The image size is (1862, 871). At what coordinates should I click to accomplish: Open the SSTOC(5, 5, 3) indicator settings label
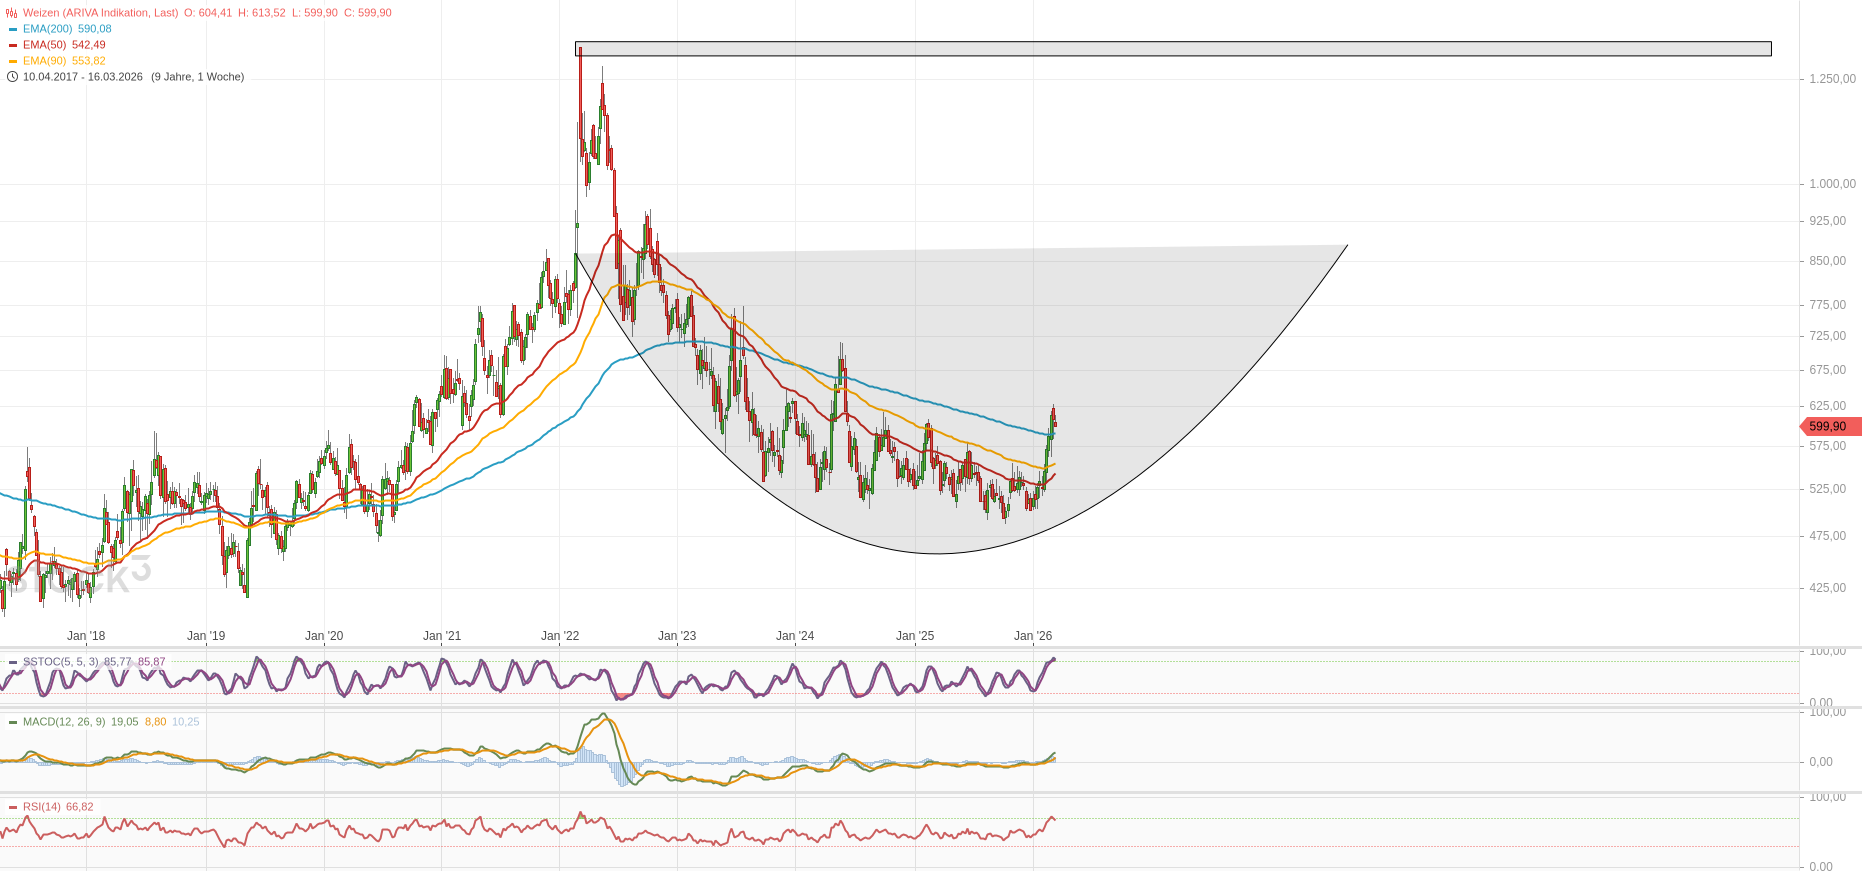tap(61, 662)
